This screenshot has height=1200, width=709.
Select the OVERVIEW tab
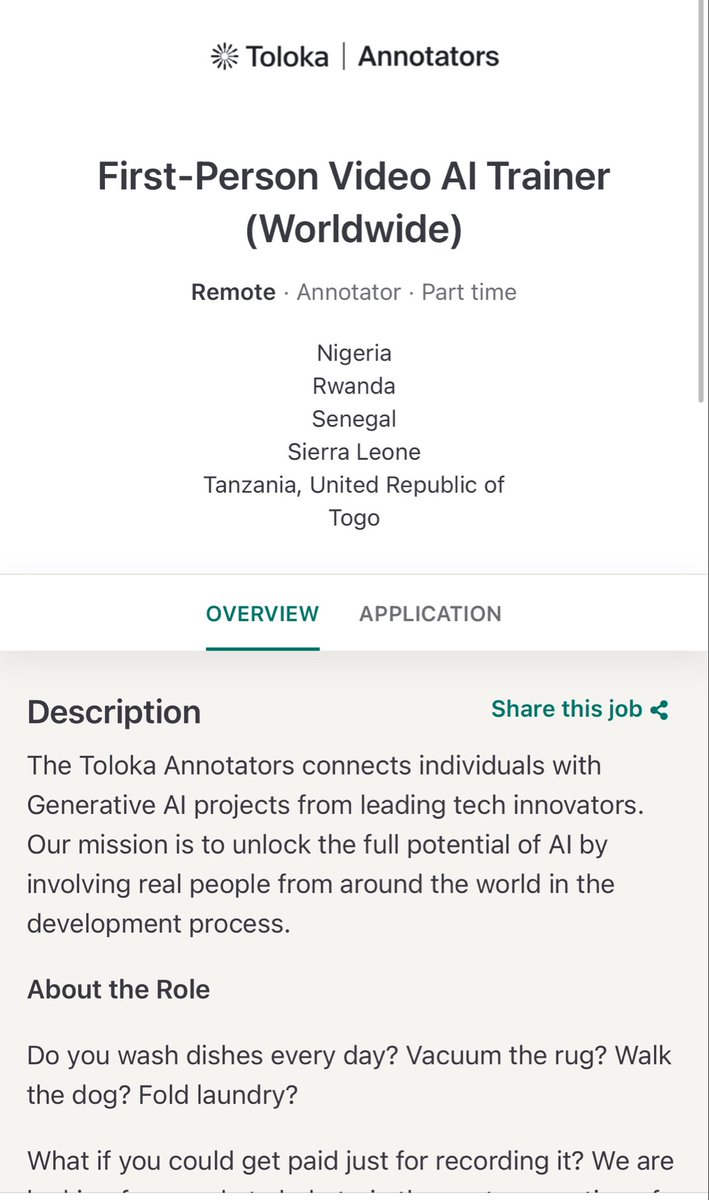coord(263,614)
